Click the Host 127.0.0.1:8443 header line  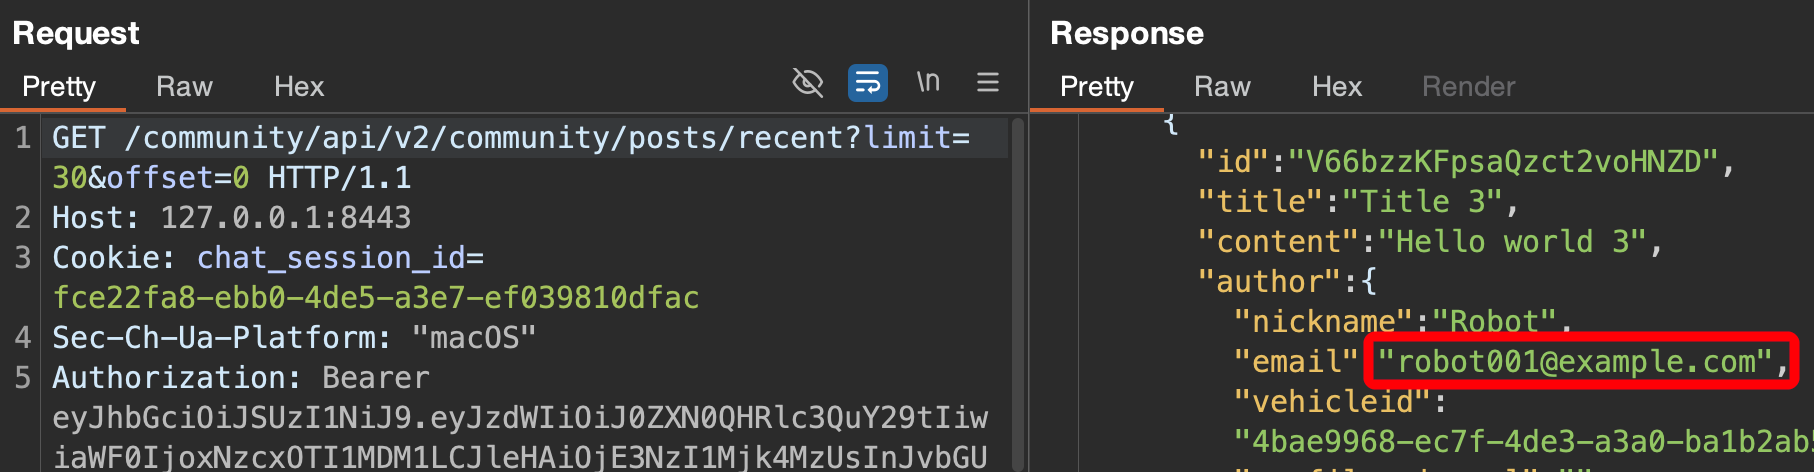(x=231, y=218)
